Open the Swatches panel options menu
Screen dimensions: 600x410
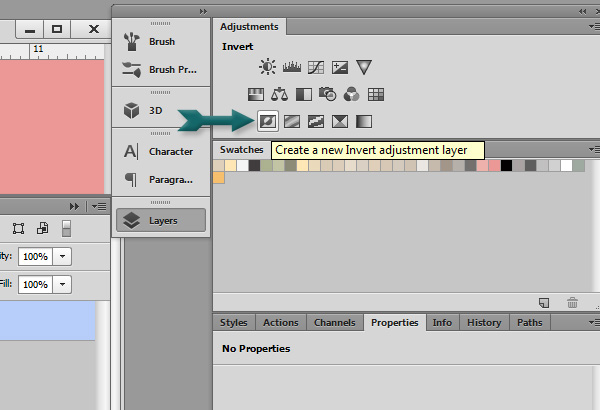(594, 149)
